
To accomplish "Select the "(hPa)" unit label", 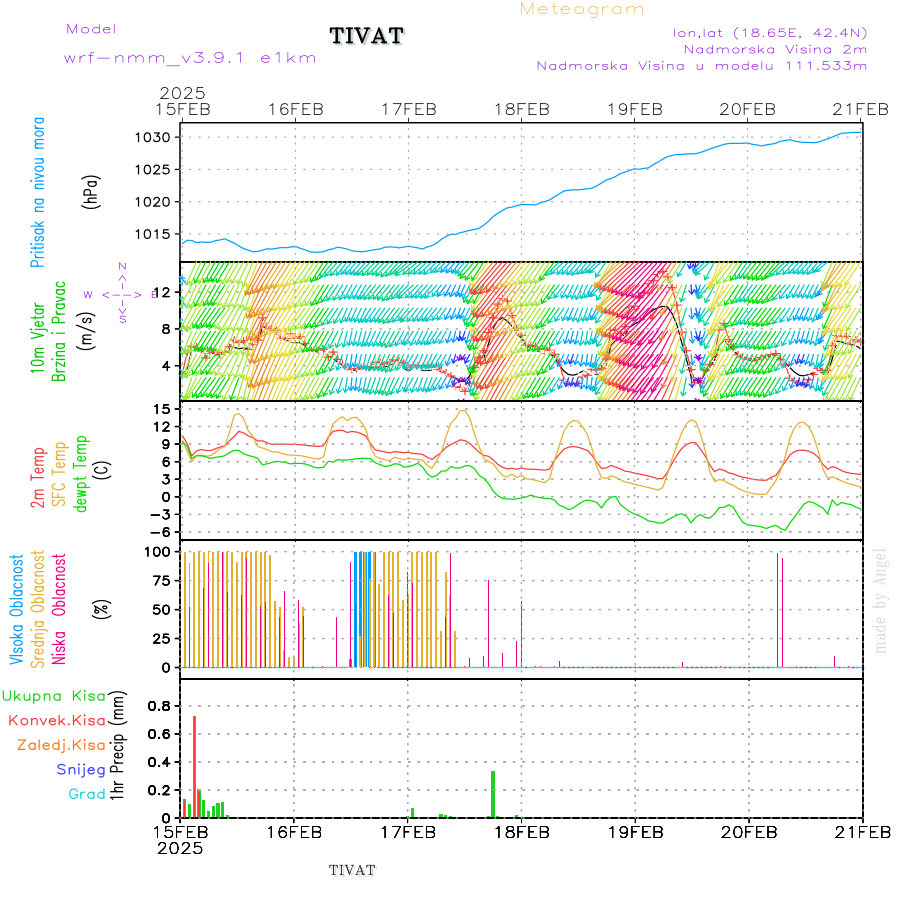I will [x=91, y=192].
